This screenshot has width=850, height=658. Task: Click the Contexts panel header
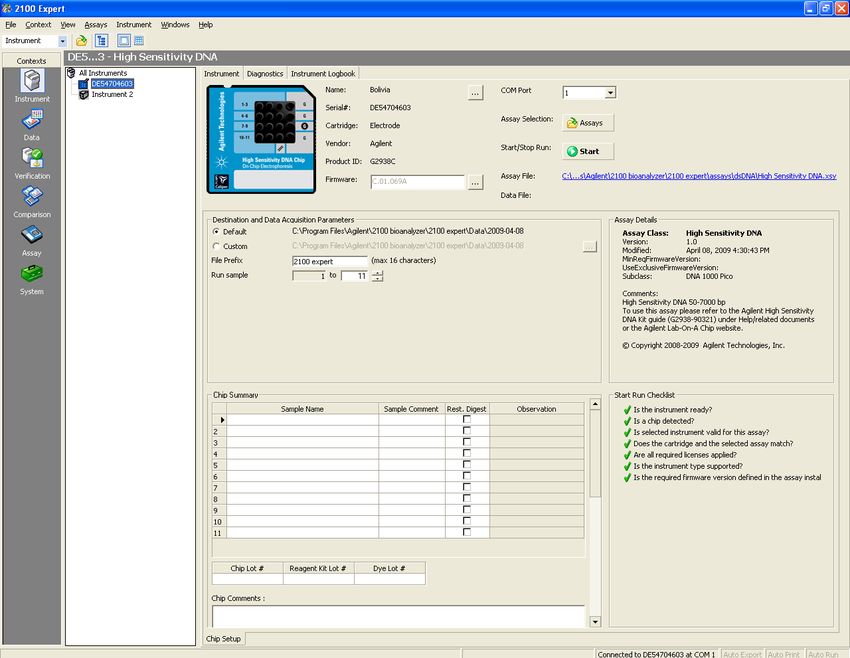(31, 61)
